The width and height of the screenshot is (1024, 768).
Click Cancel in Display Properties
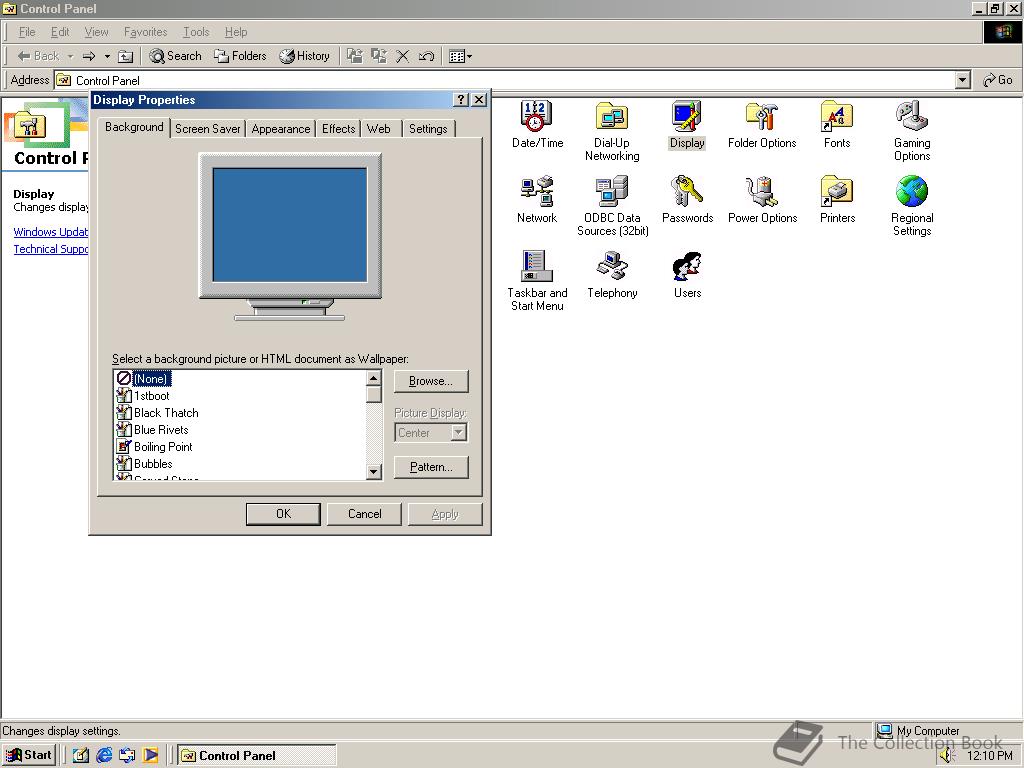364,514
